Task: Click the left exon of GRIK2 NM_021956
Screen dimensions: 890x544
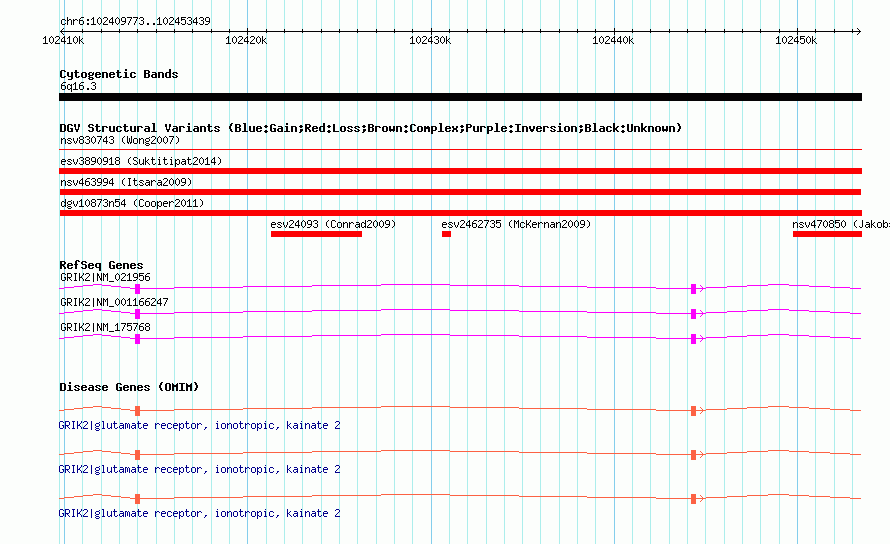Action: 137,289
